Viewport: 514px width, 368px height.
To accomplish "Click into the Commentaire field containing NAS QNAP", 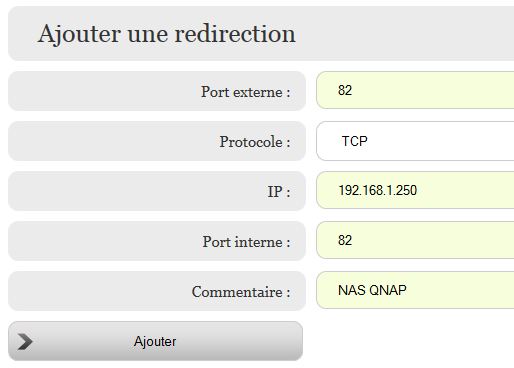I will tap(415, 290).
